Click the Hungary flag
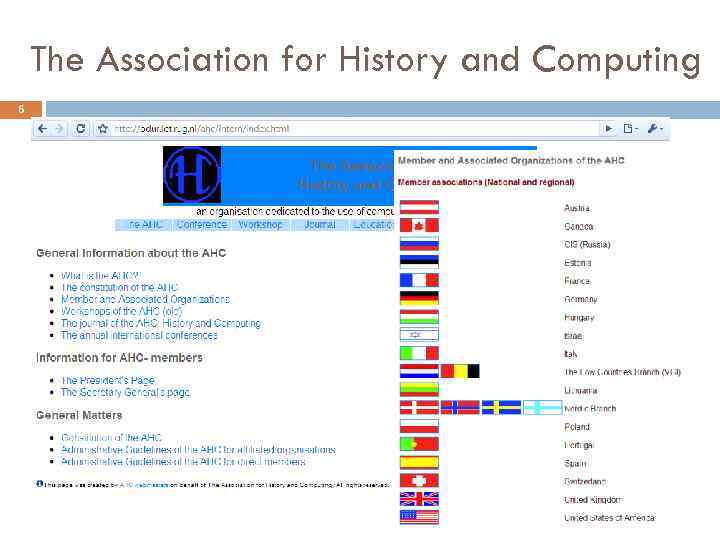Viewport: 720px width, 540px height. point(419,317)
